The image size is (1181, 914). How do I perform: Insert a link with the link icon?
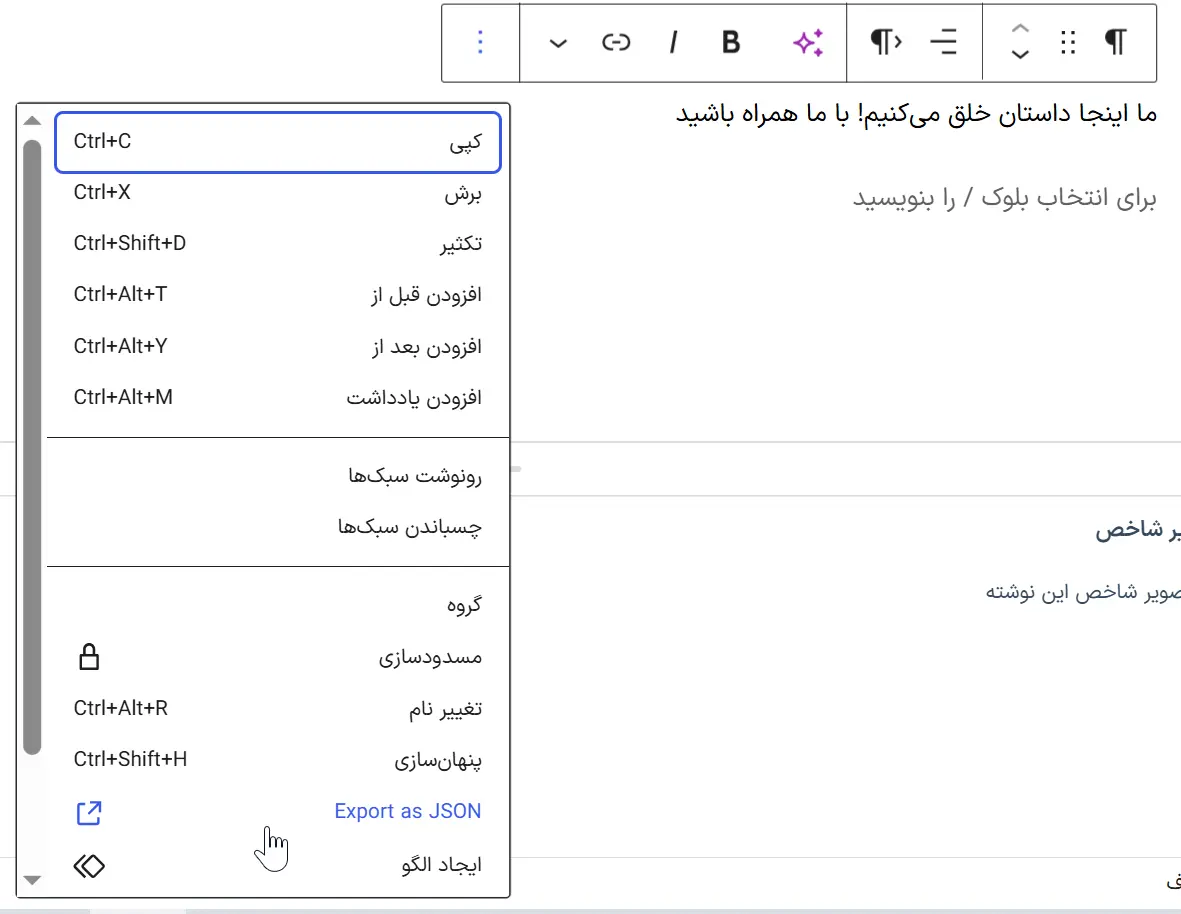[x=615, y=43]
